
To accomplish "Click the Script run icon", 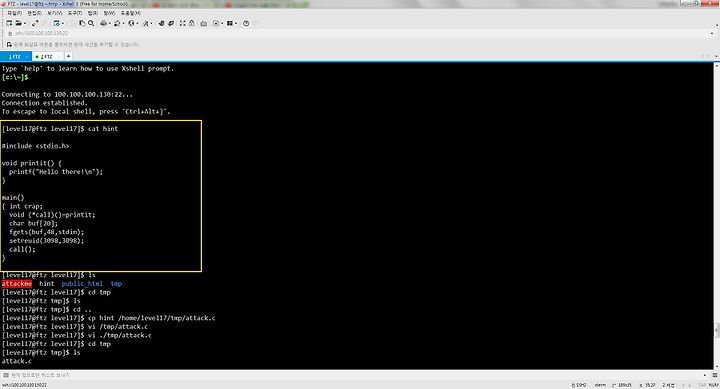I will point(216,23).
